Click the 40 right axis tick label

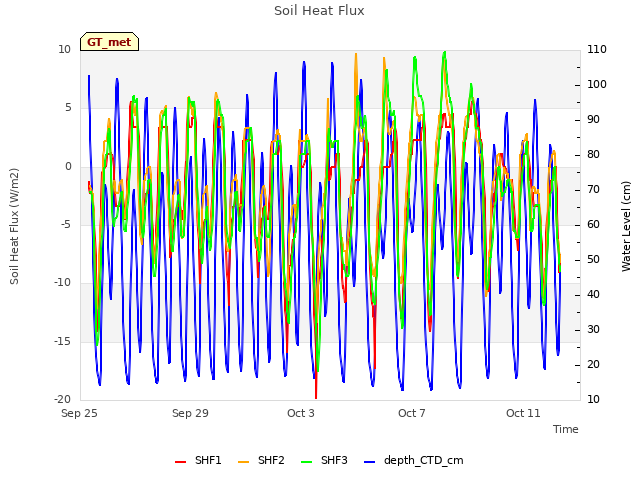(x=593, y=295)
